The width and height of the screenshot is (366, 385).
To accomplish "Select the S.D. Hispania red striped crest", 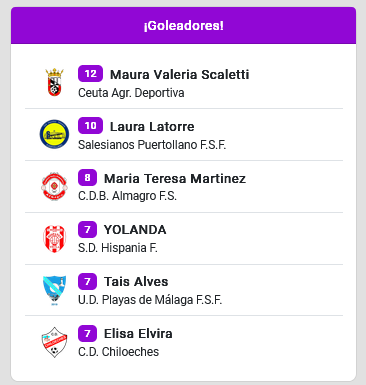I will pos(54,238).
